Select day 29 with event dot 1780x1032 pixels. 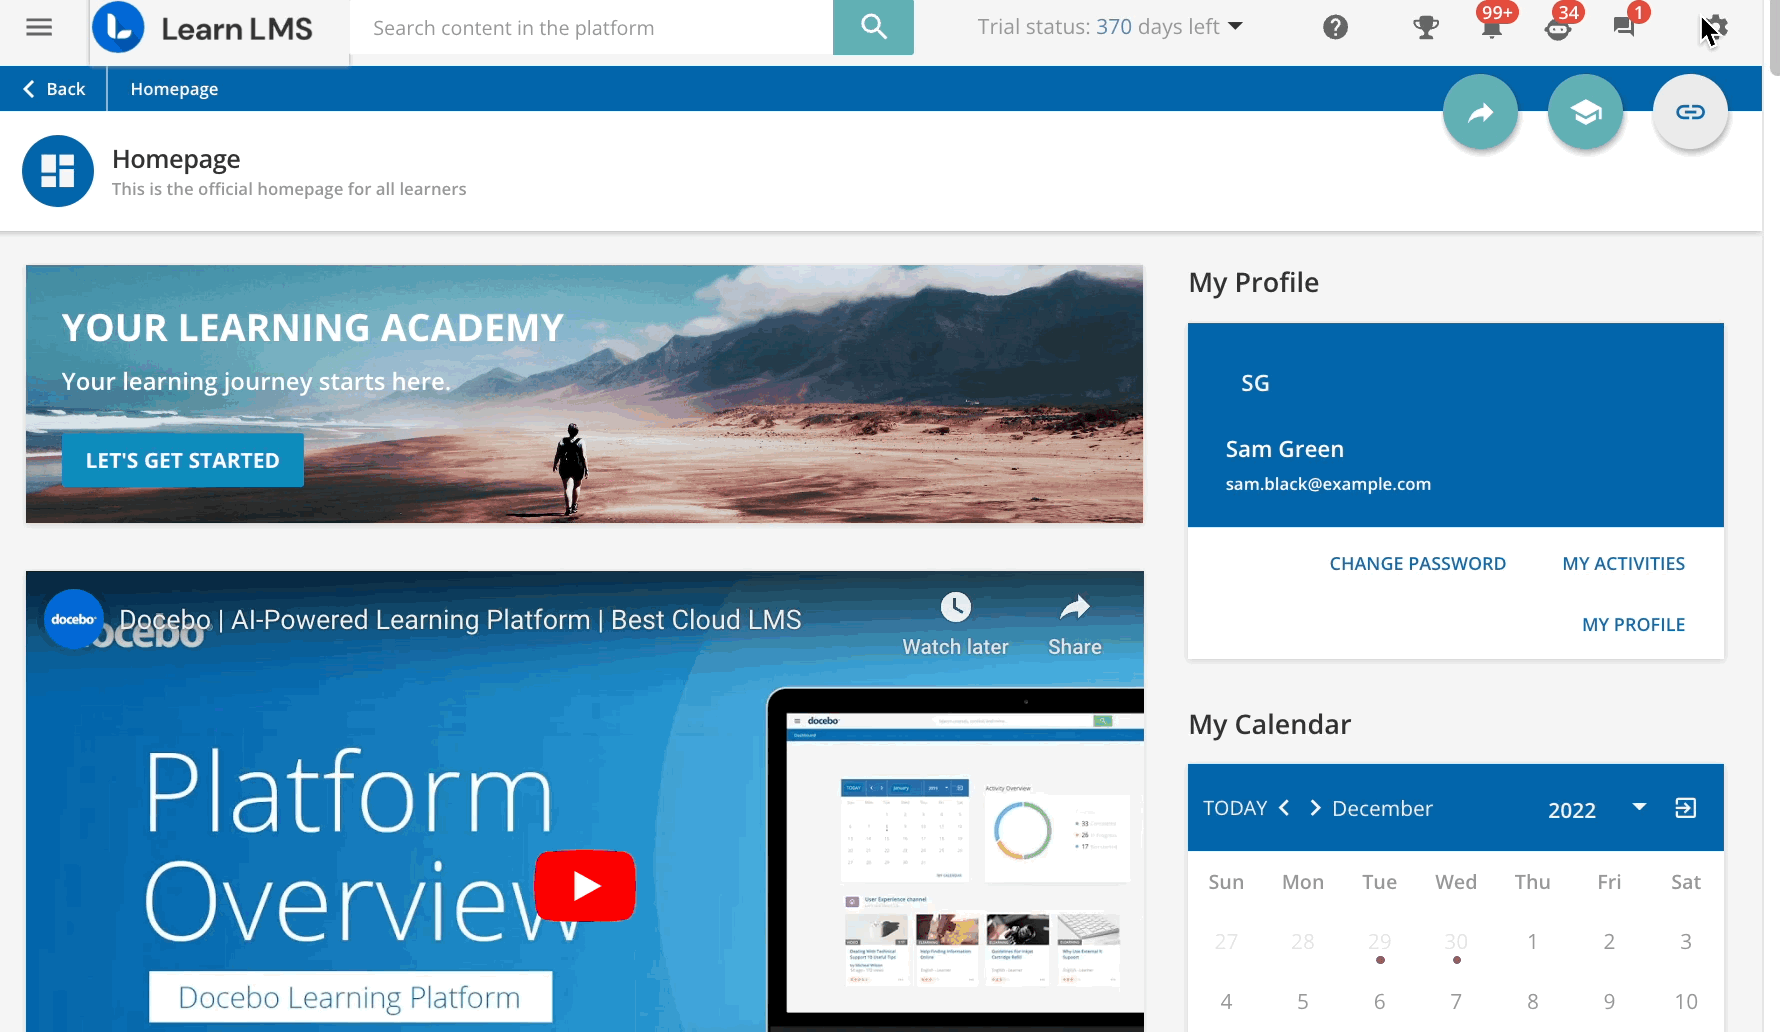coord(1379,941)
